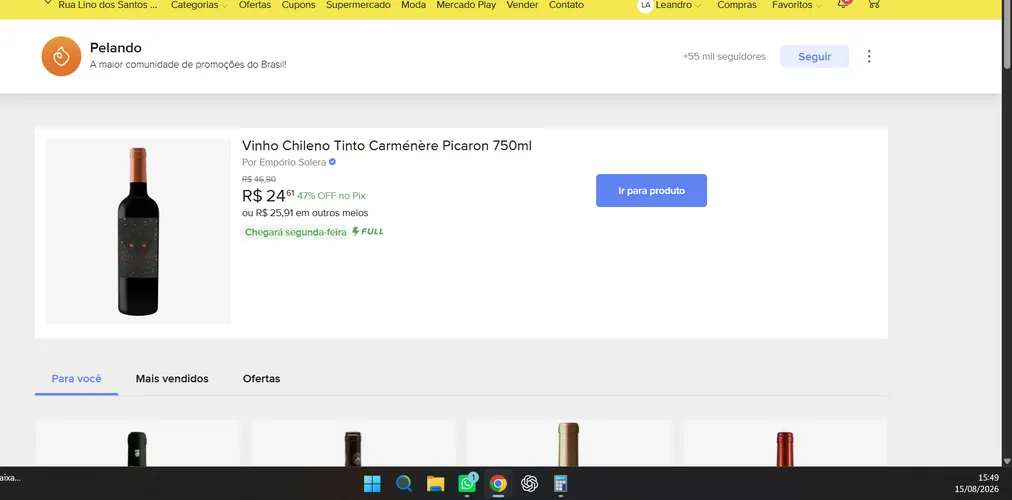The height and width of the screenshot is (500, 1012).
Task: Click the ou R$ 25,91 em outros meios text
Action: coord(305,213)
